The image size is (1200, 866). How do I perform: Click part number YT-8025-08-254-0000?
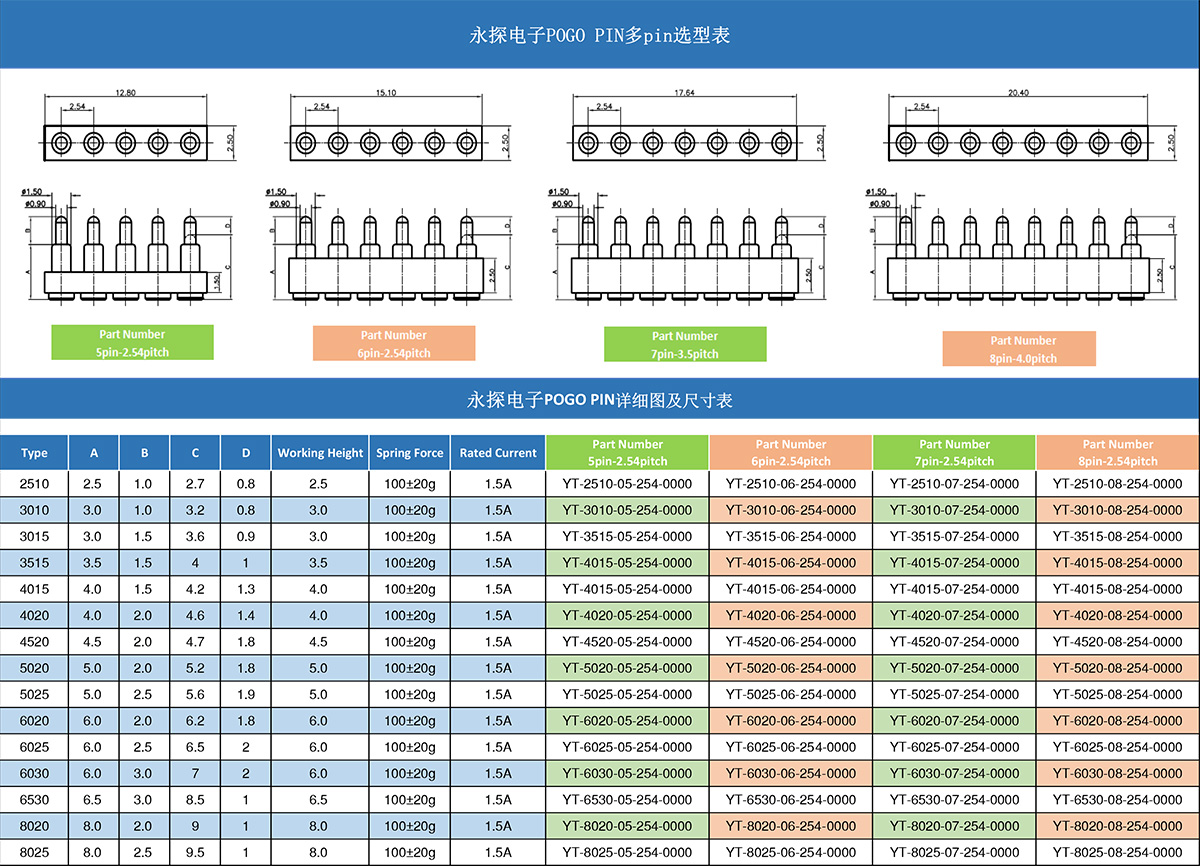tap(1118, 852)
